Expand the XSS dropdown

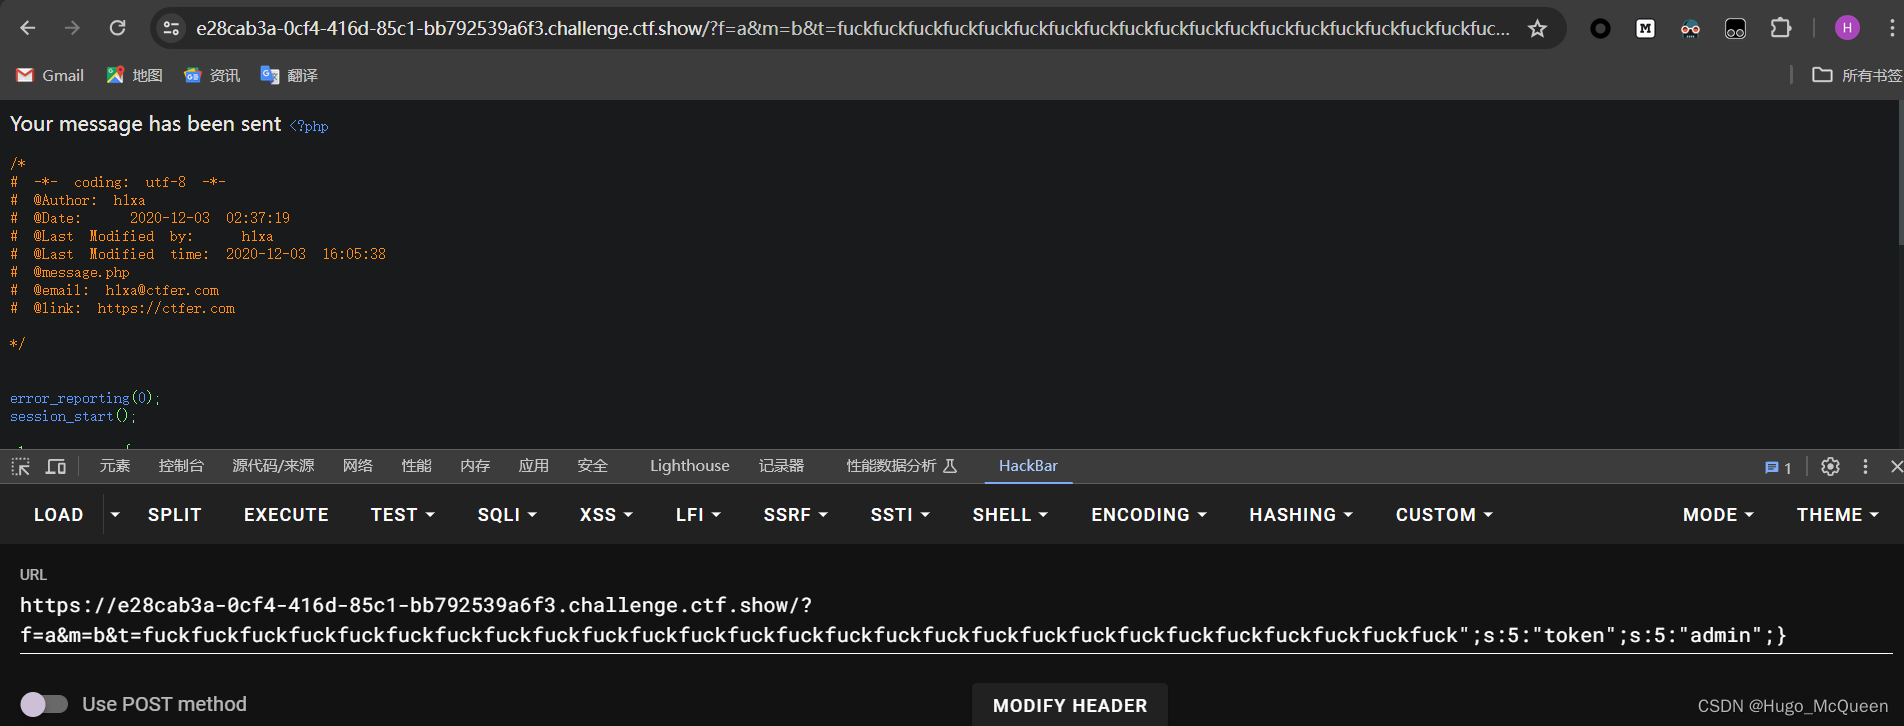coord(606,515)
